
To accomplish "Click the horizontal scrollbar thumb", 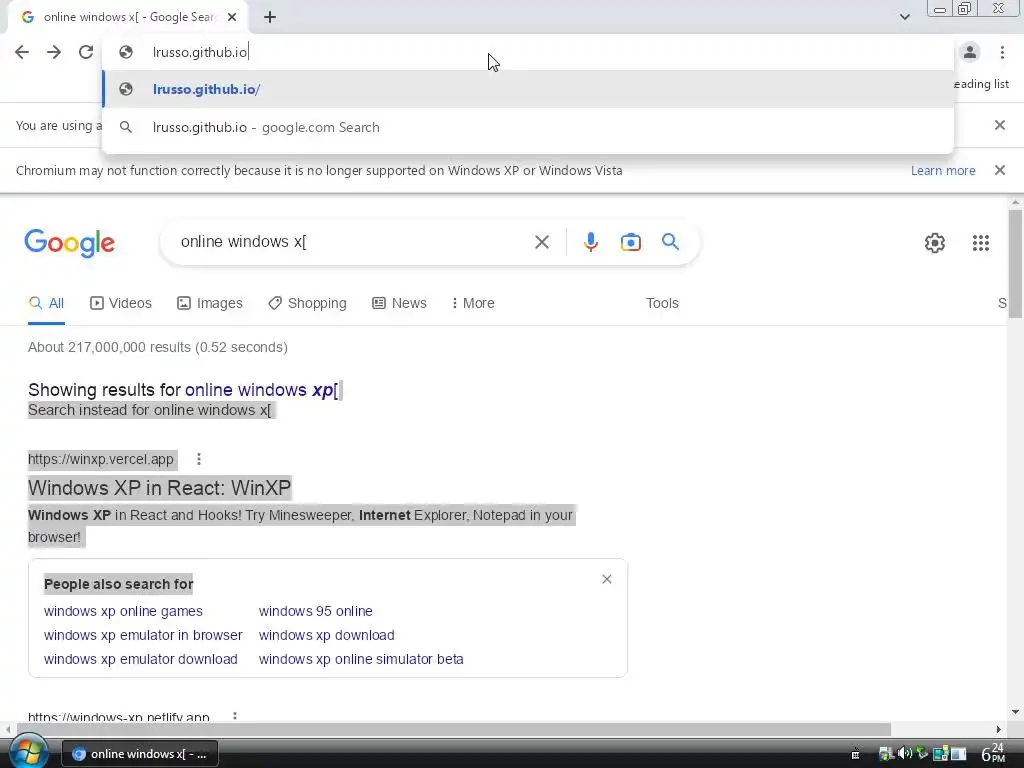I will 454,729.
